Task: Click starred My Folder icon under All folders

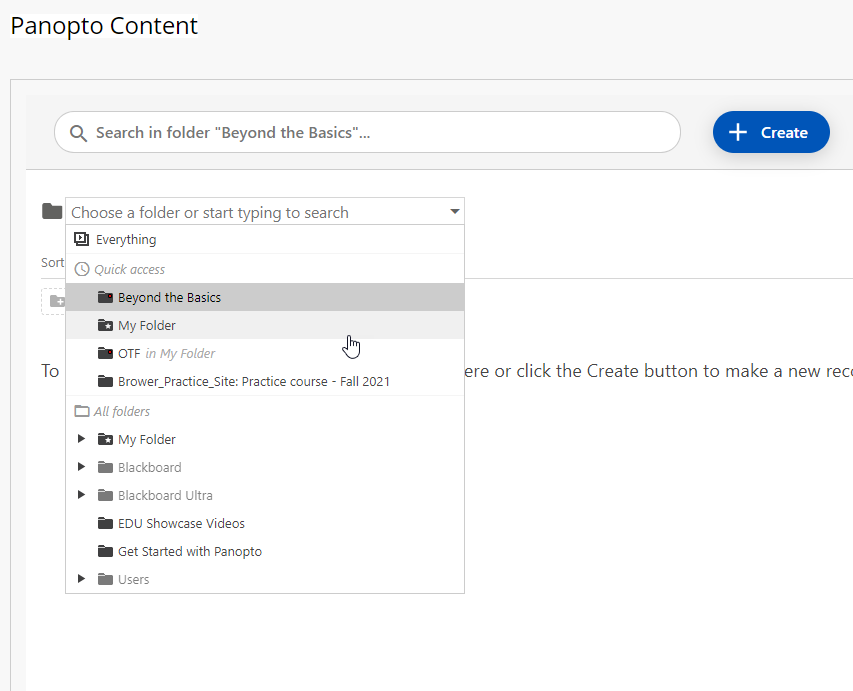Action: 105,439
